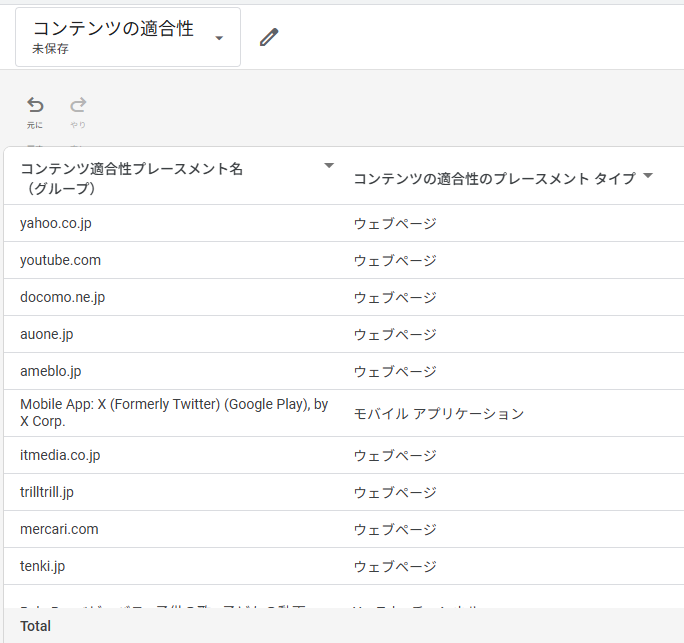Viewport: 684px width, 643px height.
Task: Click ウェブページ cell in the youtube.com row
Action: (x=395, y=260)
